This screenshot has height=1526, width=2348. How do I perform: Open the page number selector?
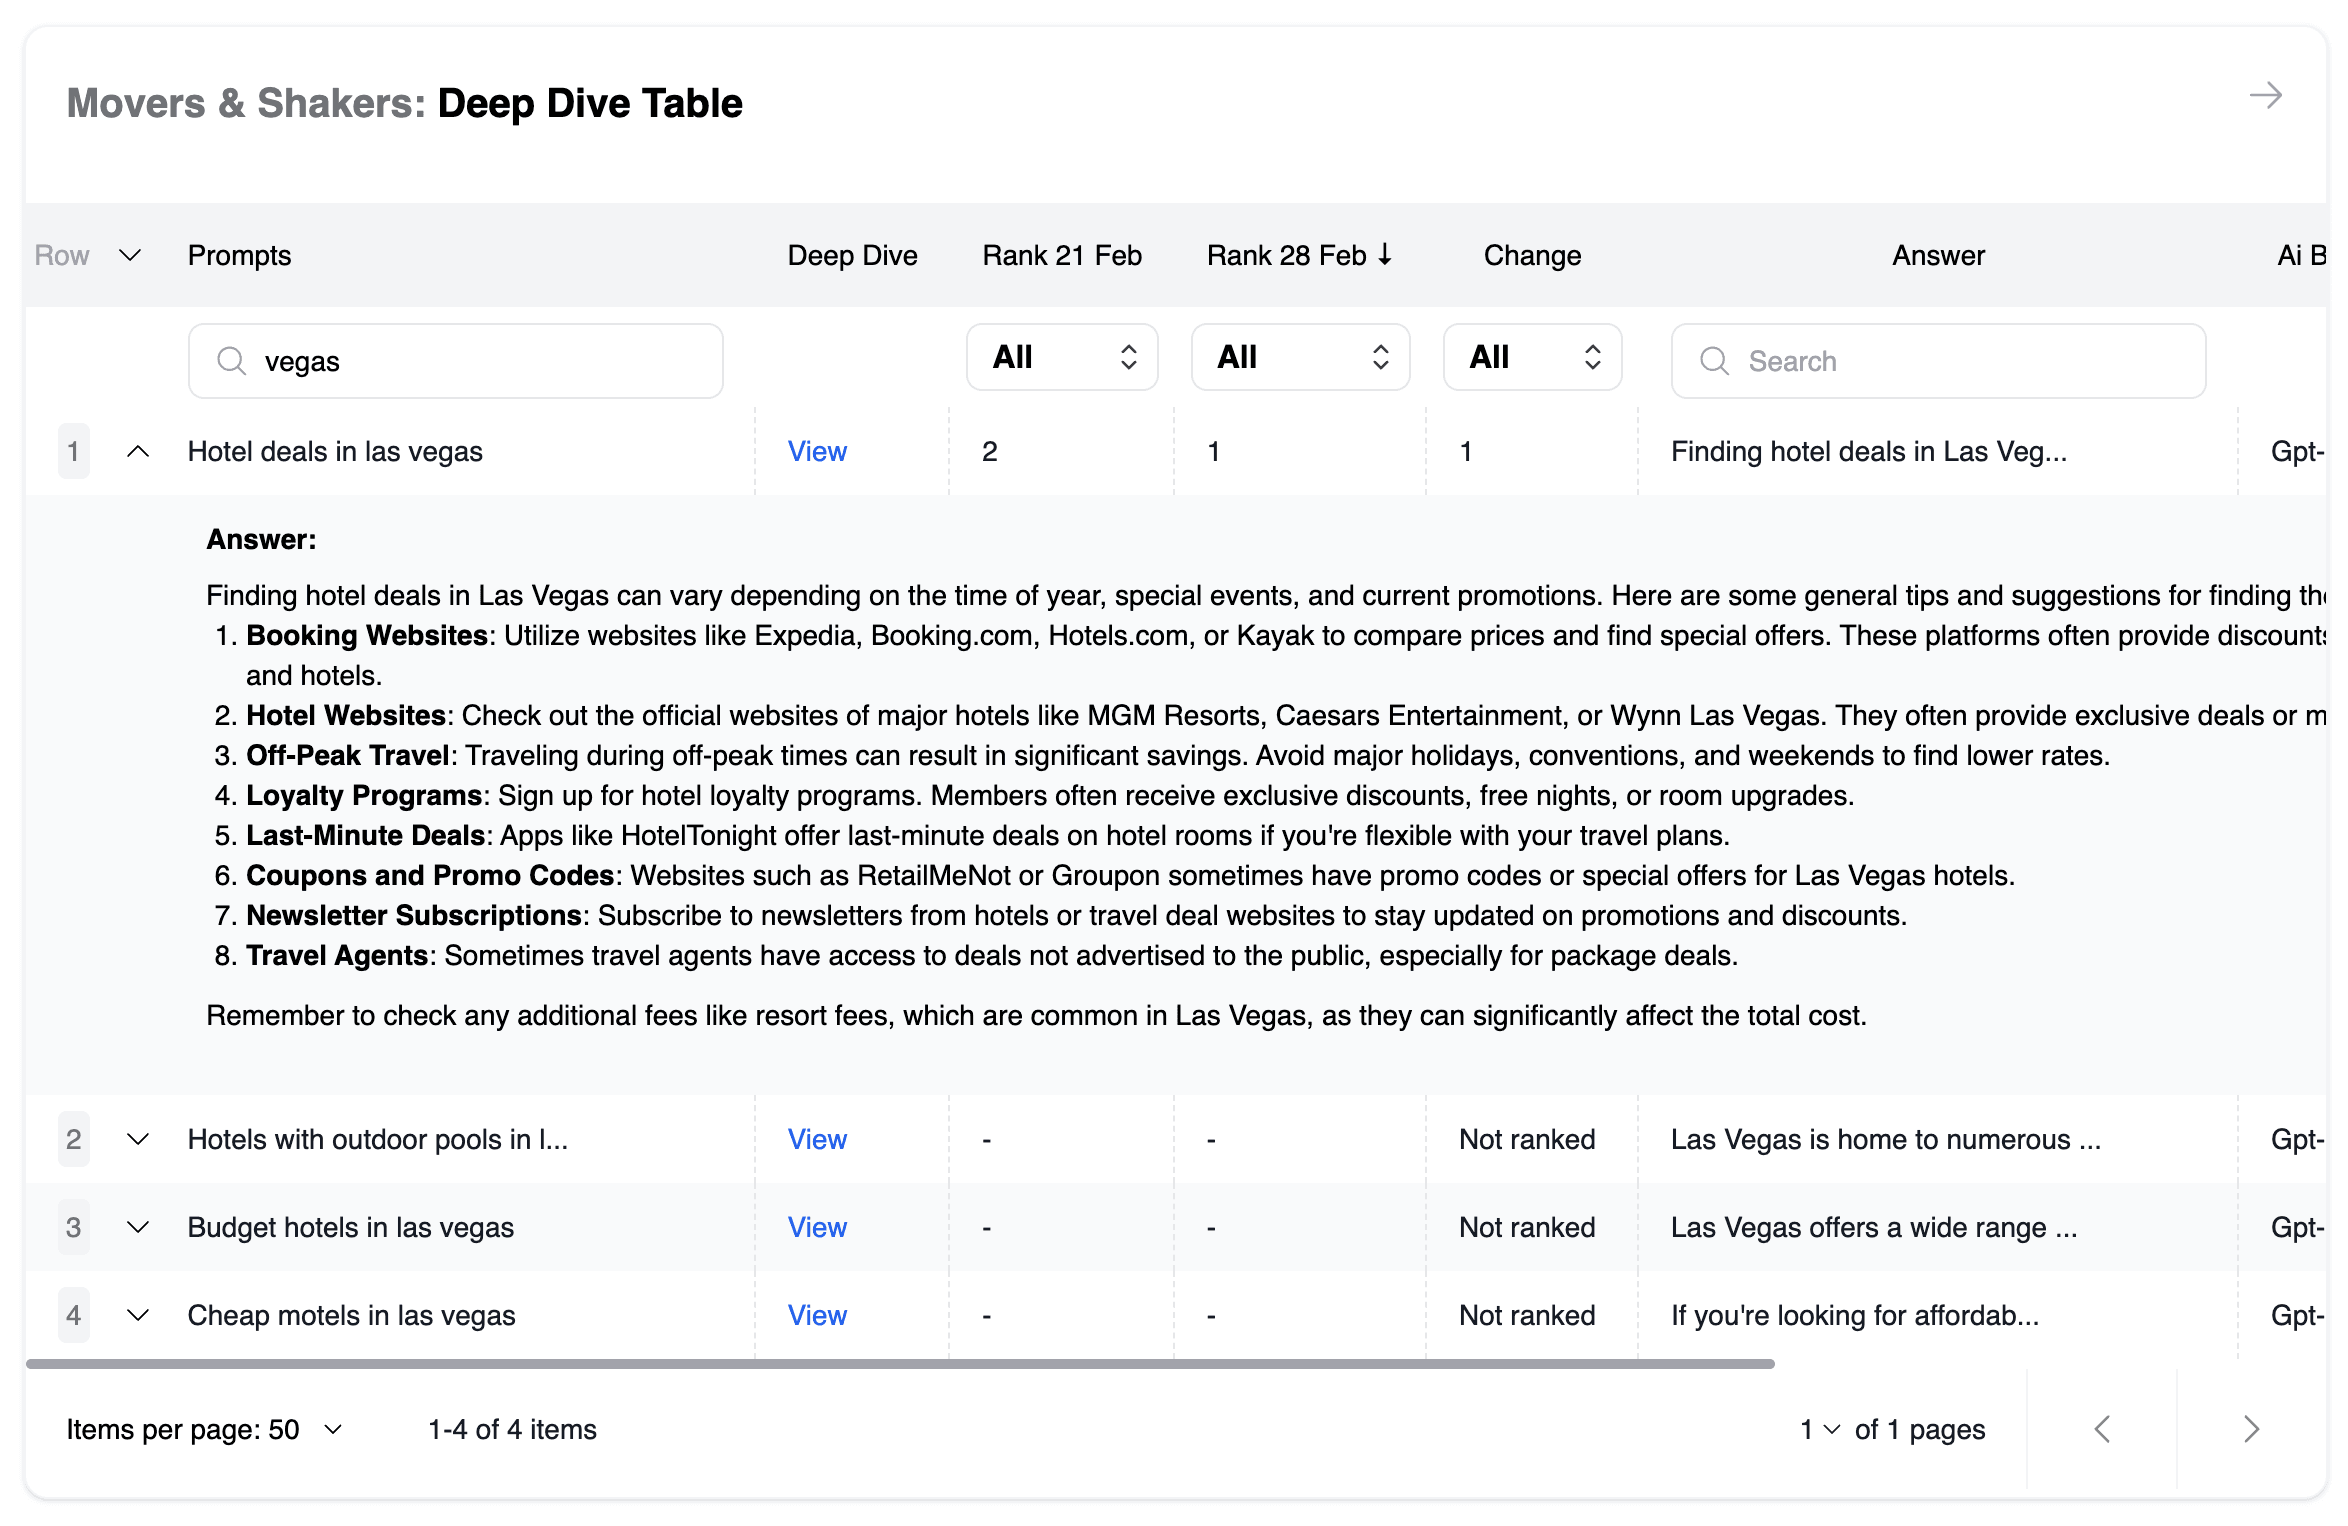pyautogui.click(x=1820, y=1429)
